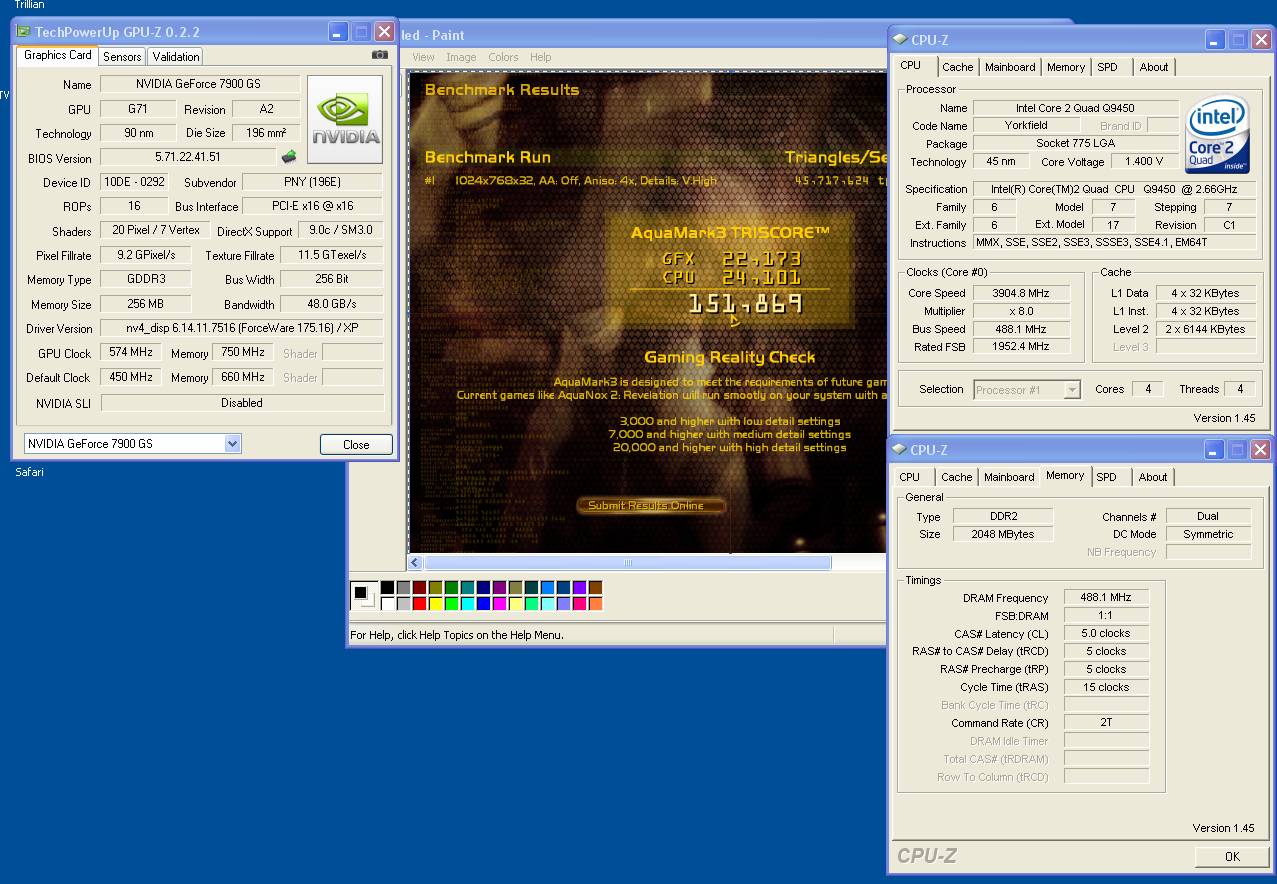1277x884 pixels.
Task: Click the NVIDIA SLI Disabled field
Action: point(242,403)
